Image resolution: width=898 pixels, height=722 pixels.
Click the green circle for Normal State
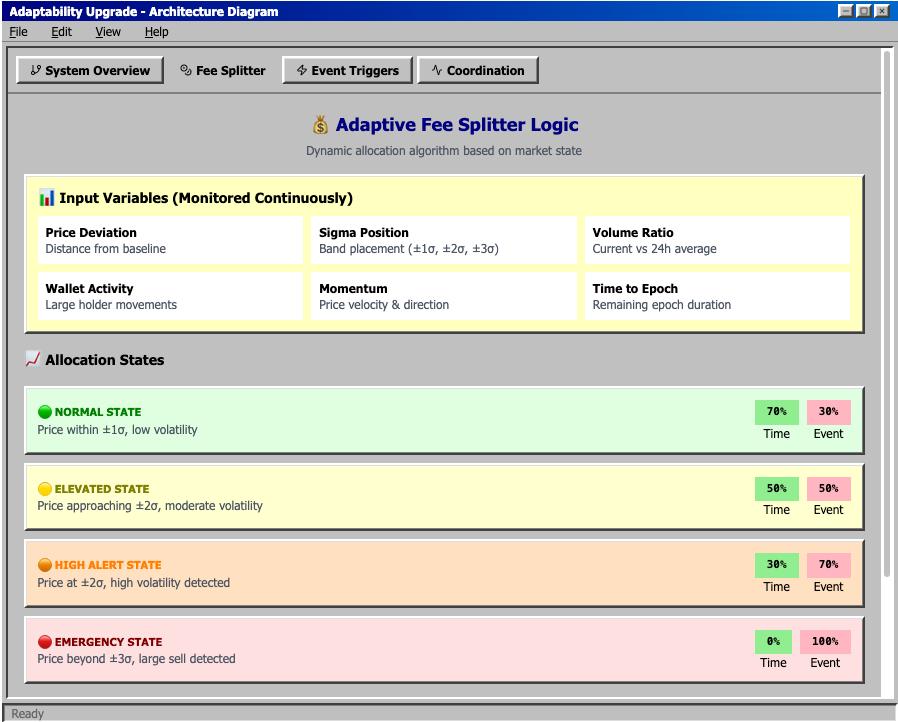(x=45, y=412)
